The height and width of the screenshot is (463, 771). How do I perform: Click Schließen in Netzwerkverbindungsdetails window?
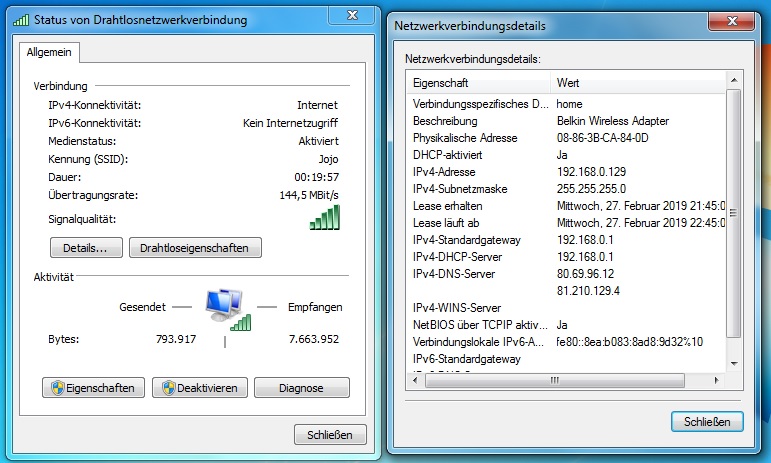click(707, 422)
